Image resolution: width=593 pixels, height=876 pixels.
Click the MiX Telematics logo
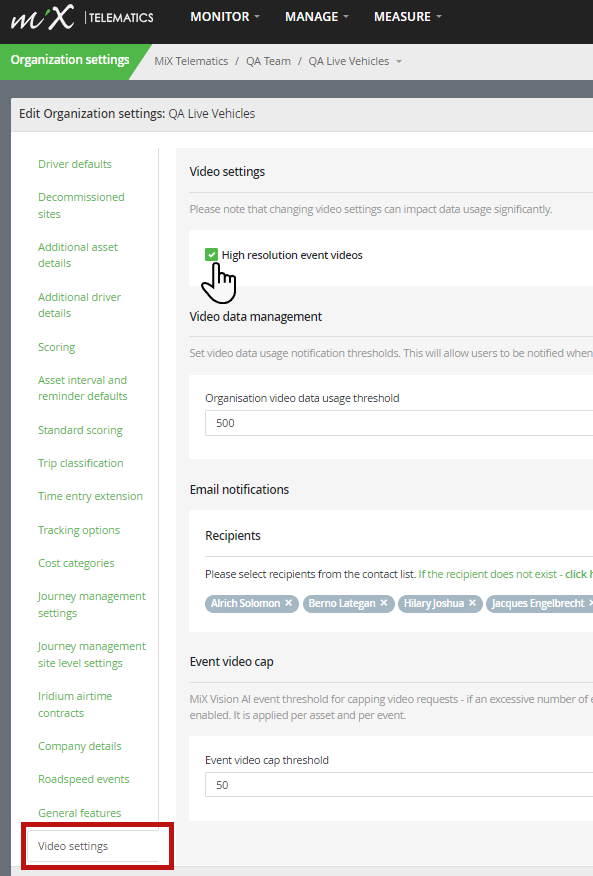82,17
